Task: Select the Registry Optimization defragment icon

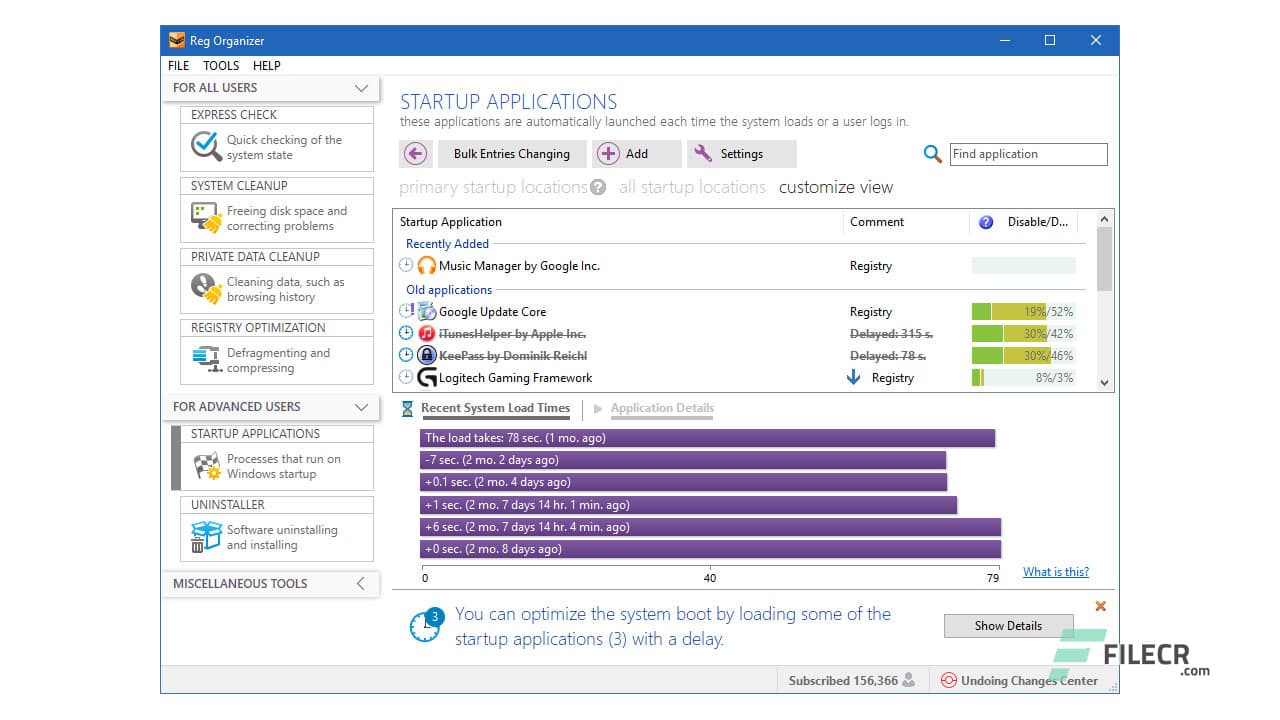Action: click(206, 360)
